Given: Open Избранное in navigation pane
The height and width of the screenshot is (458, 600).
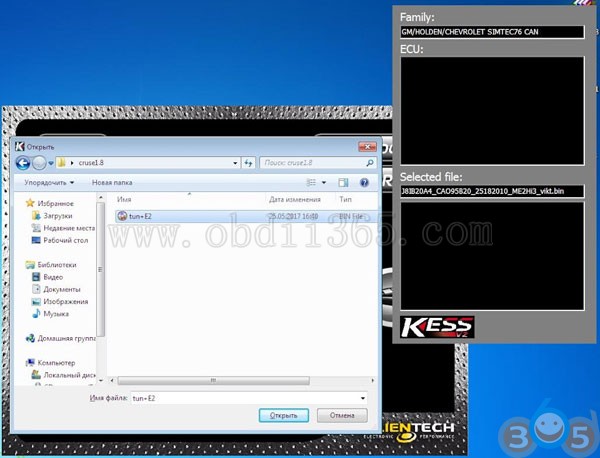Looking at the screenshot, I should tap(55, 204).
